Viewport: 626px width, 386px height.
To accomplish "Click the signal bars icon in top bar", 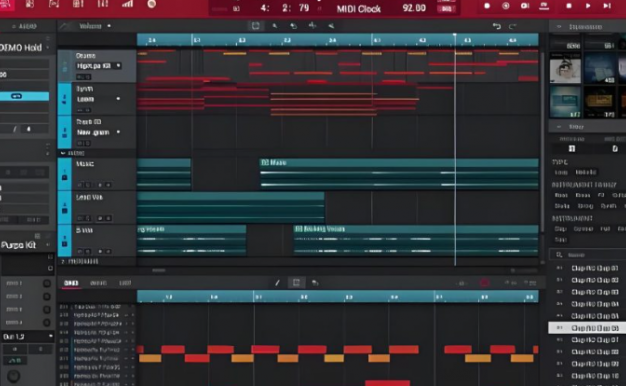I will pyautogui.click(x=127, y=4).
